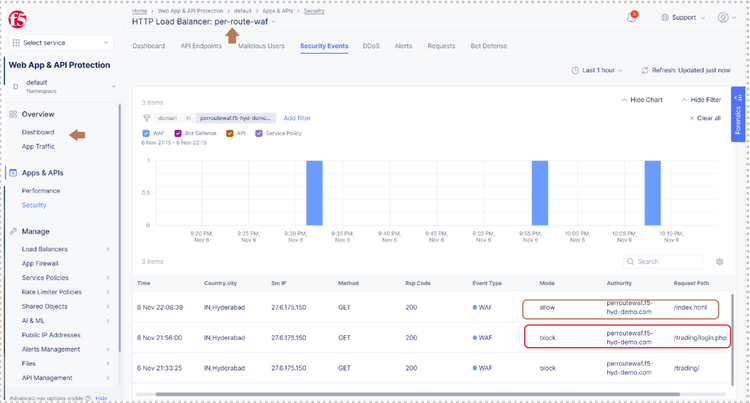
Task: Open the notifications bell
Action: coord(632,17)
